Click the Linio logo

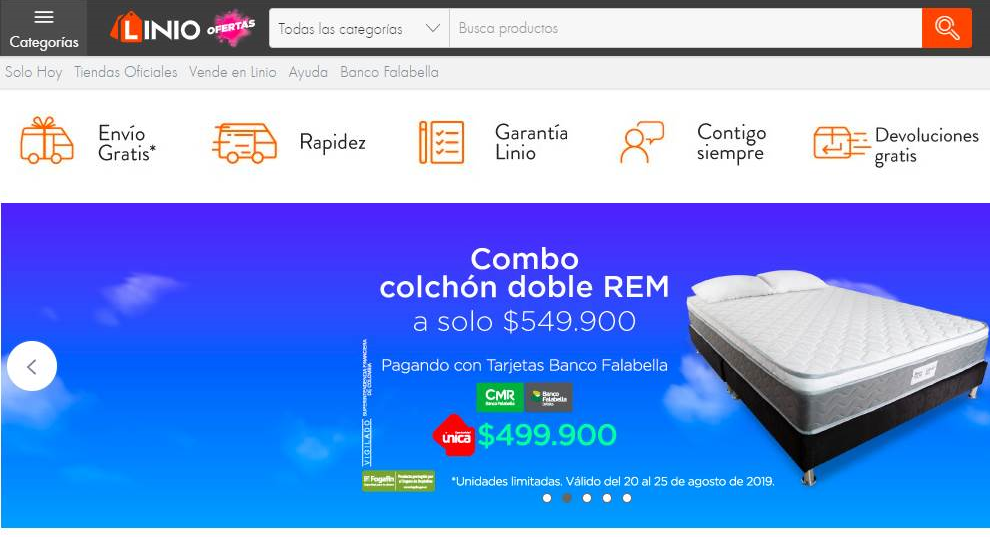(155, 28)
